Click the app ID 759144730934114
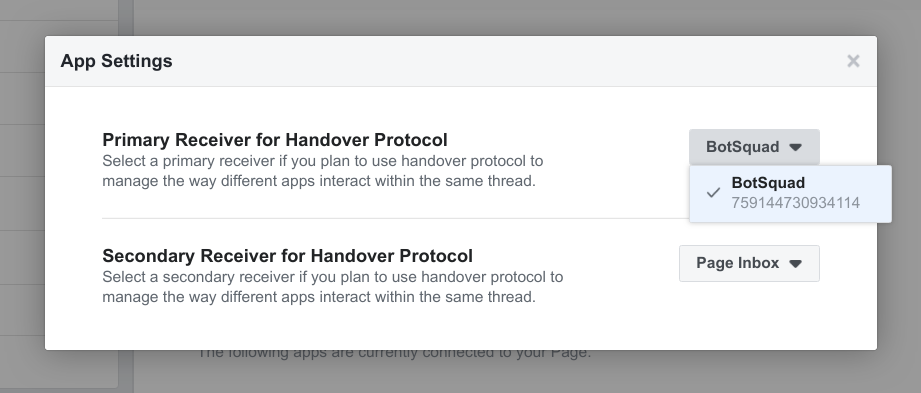Screen dimensions: 921x393 point(795,203)
